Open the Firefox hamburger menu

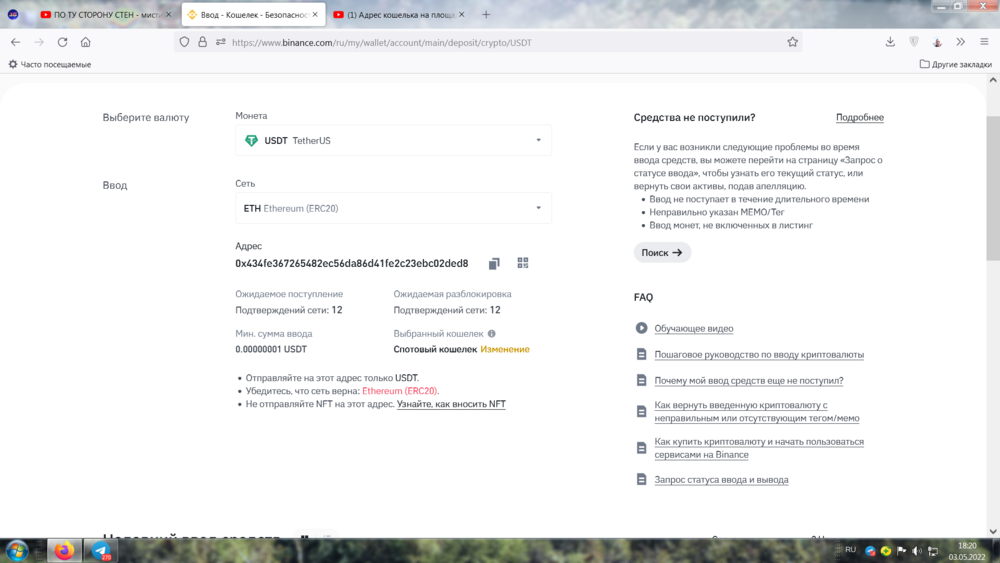click(x=984, y=42)
